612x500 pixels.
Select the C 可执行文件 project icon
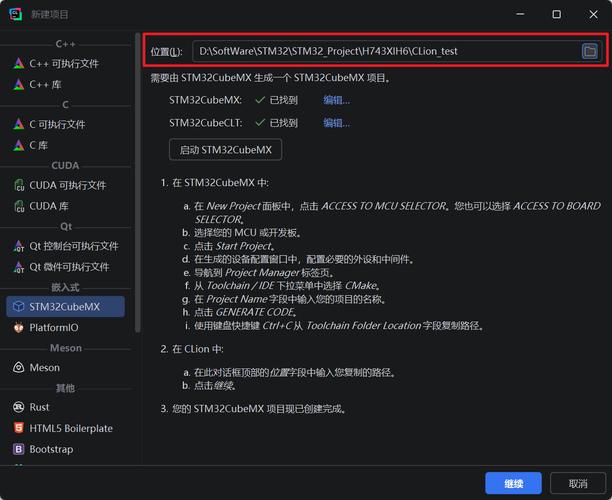click(x=18, y=124)
